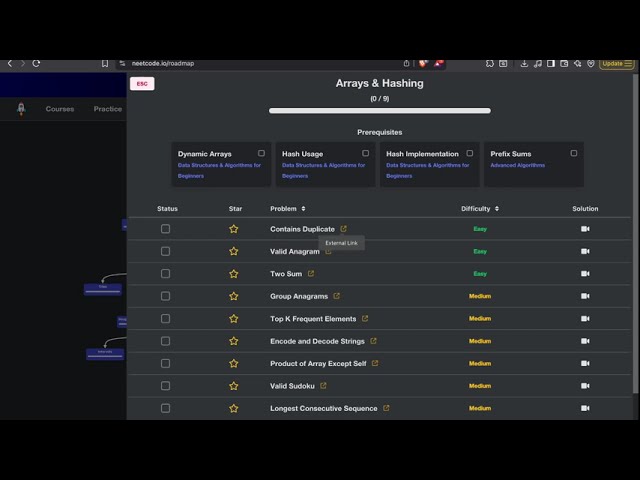The width and height of the screenshot is (640, 480).
Task: Sort by the Problem column arrows
Action: [303, 209]
